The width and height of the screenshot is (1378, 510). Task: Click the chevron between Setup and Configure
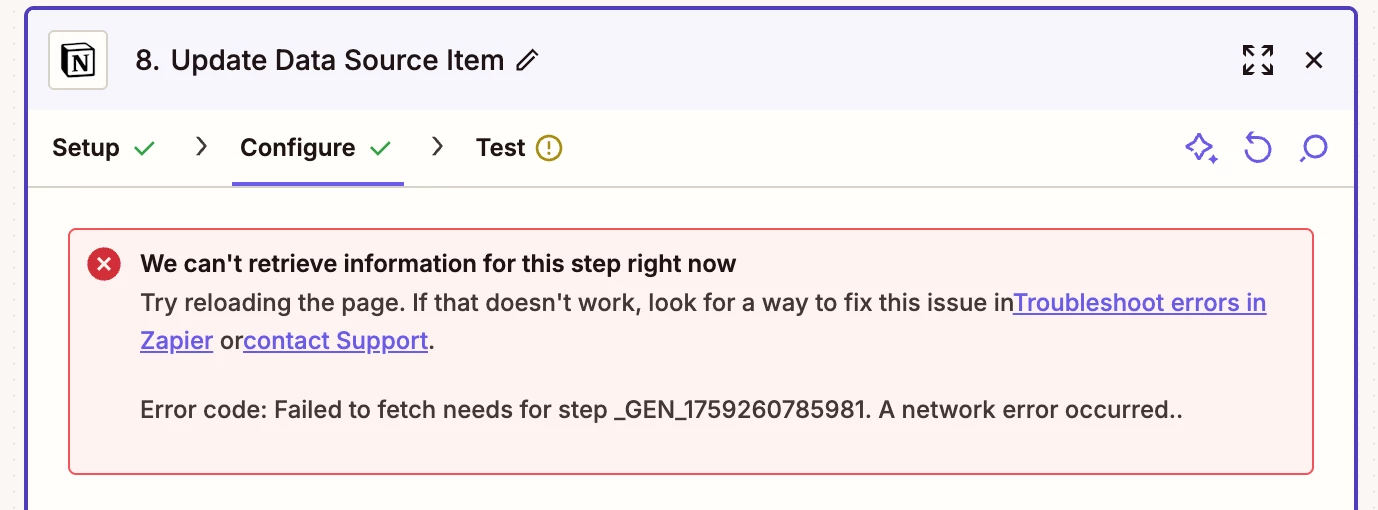[x=201, y=147]
